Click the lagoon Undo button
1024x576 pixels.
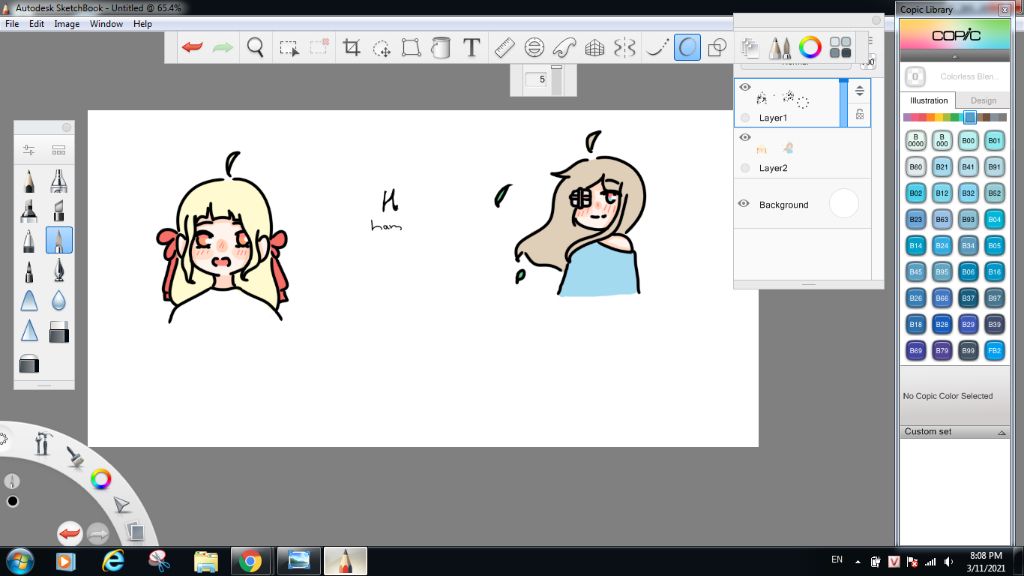[x=69, y=534]
